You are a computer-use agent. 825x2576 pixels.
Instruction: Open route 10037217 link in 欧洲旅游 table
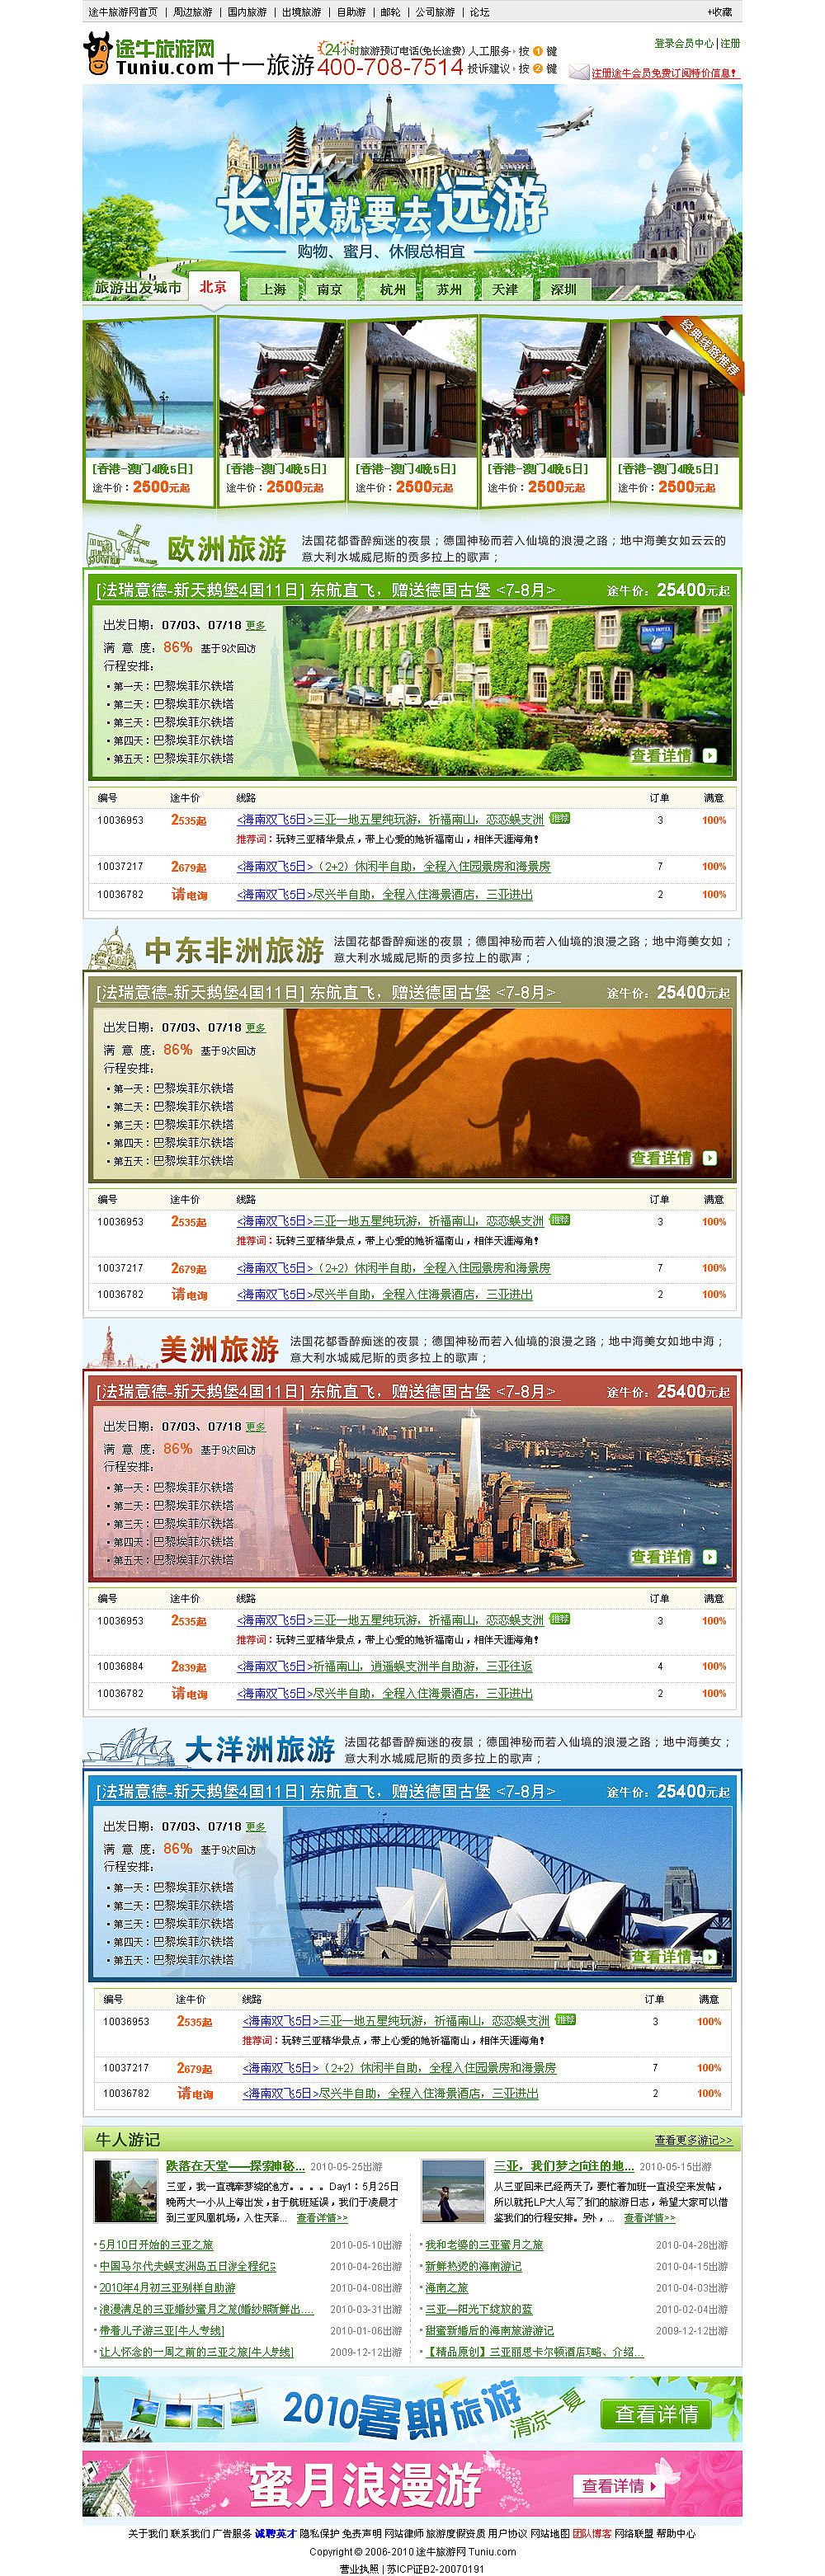(x=393, y=867)
